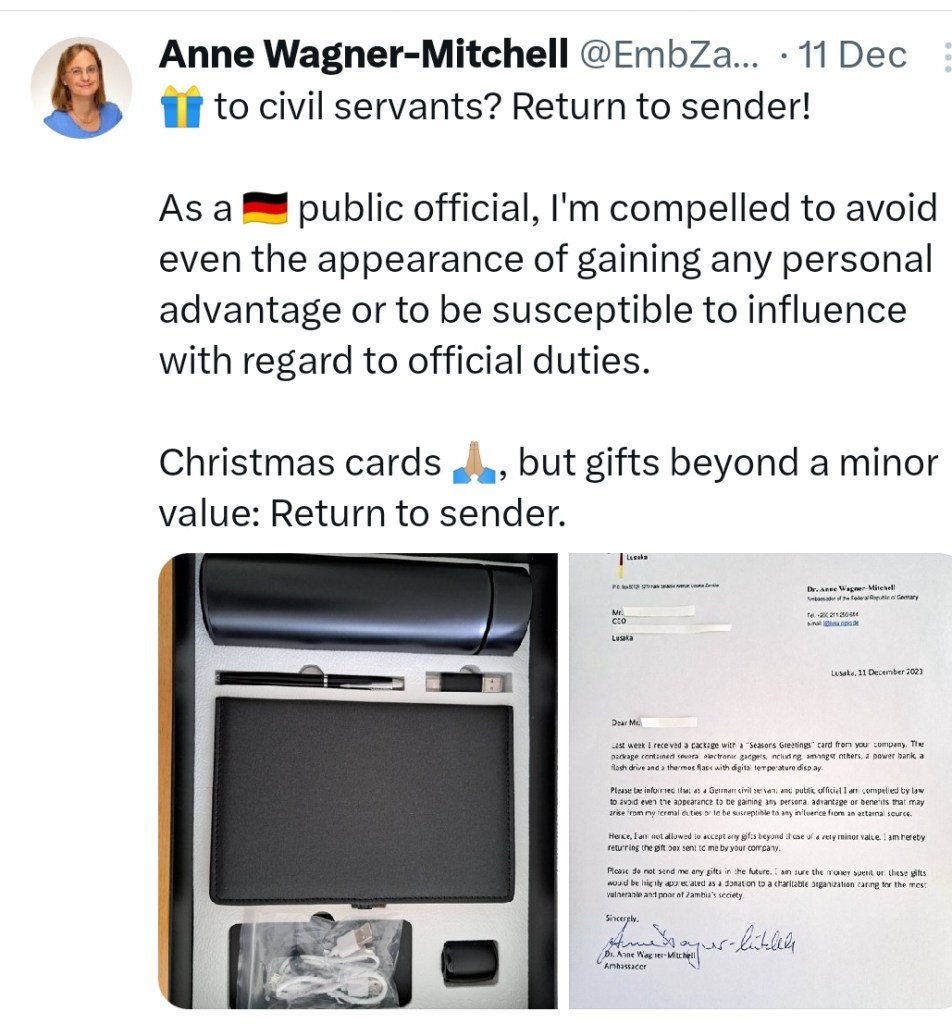Click the USB flash drive in the photo
The height and width of the screenshot is (1024, 952).
[468, 683]
